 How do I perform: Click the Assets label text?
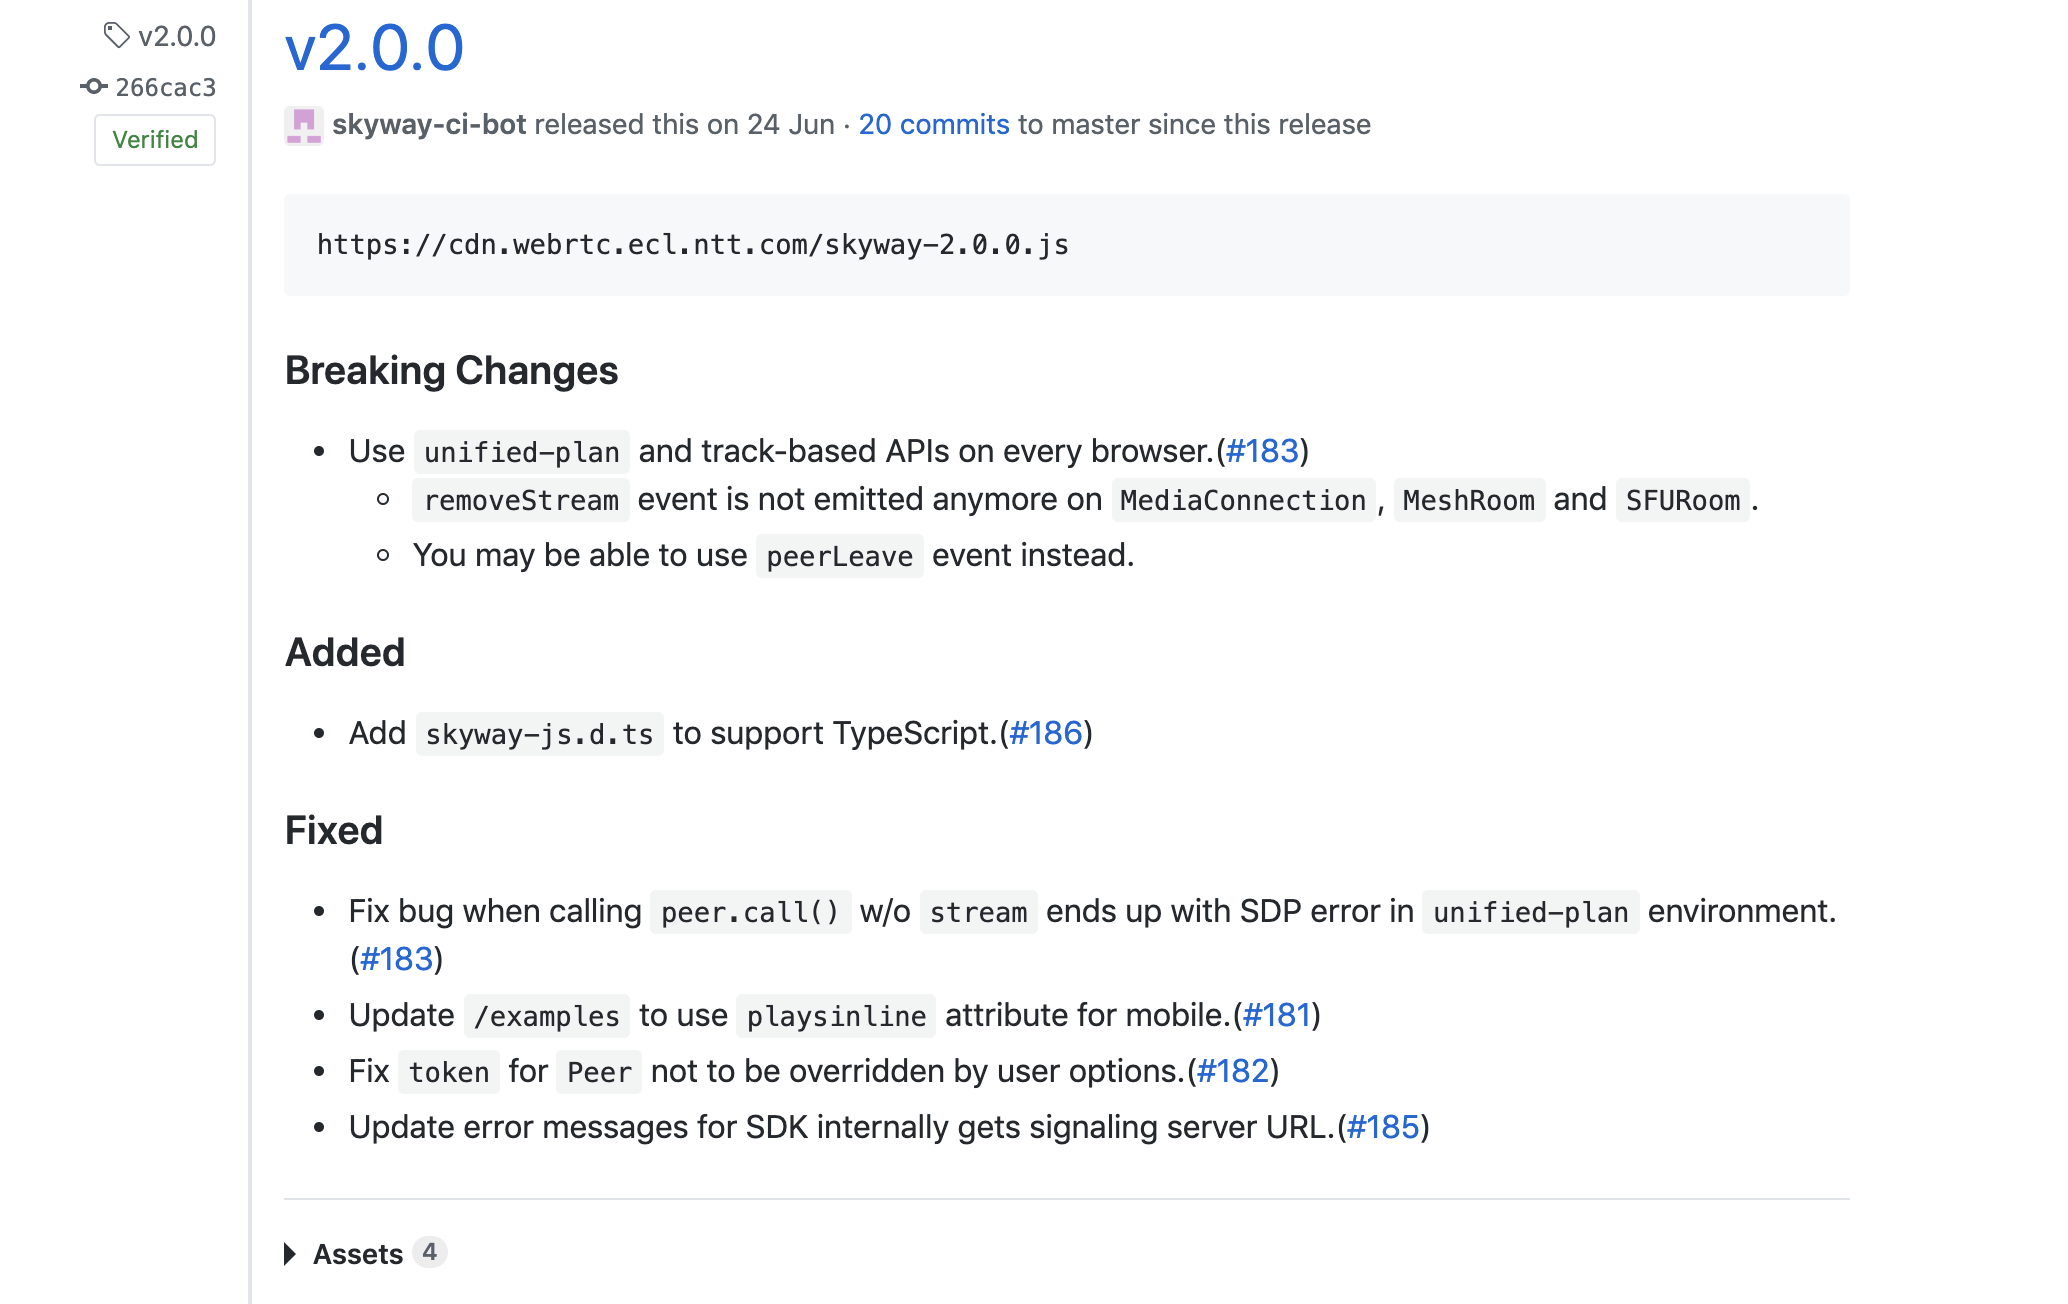point(358,1254)
